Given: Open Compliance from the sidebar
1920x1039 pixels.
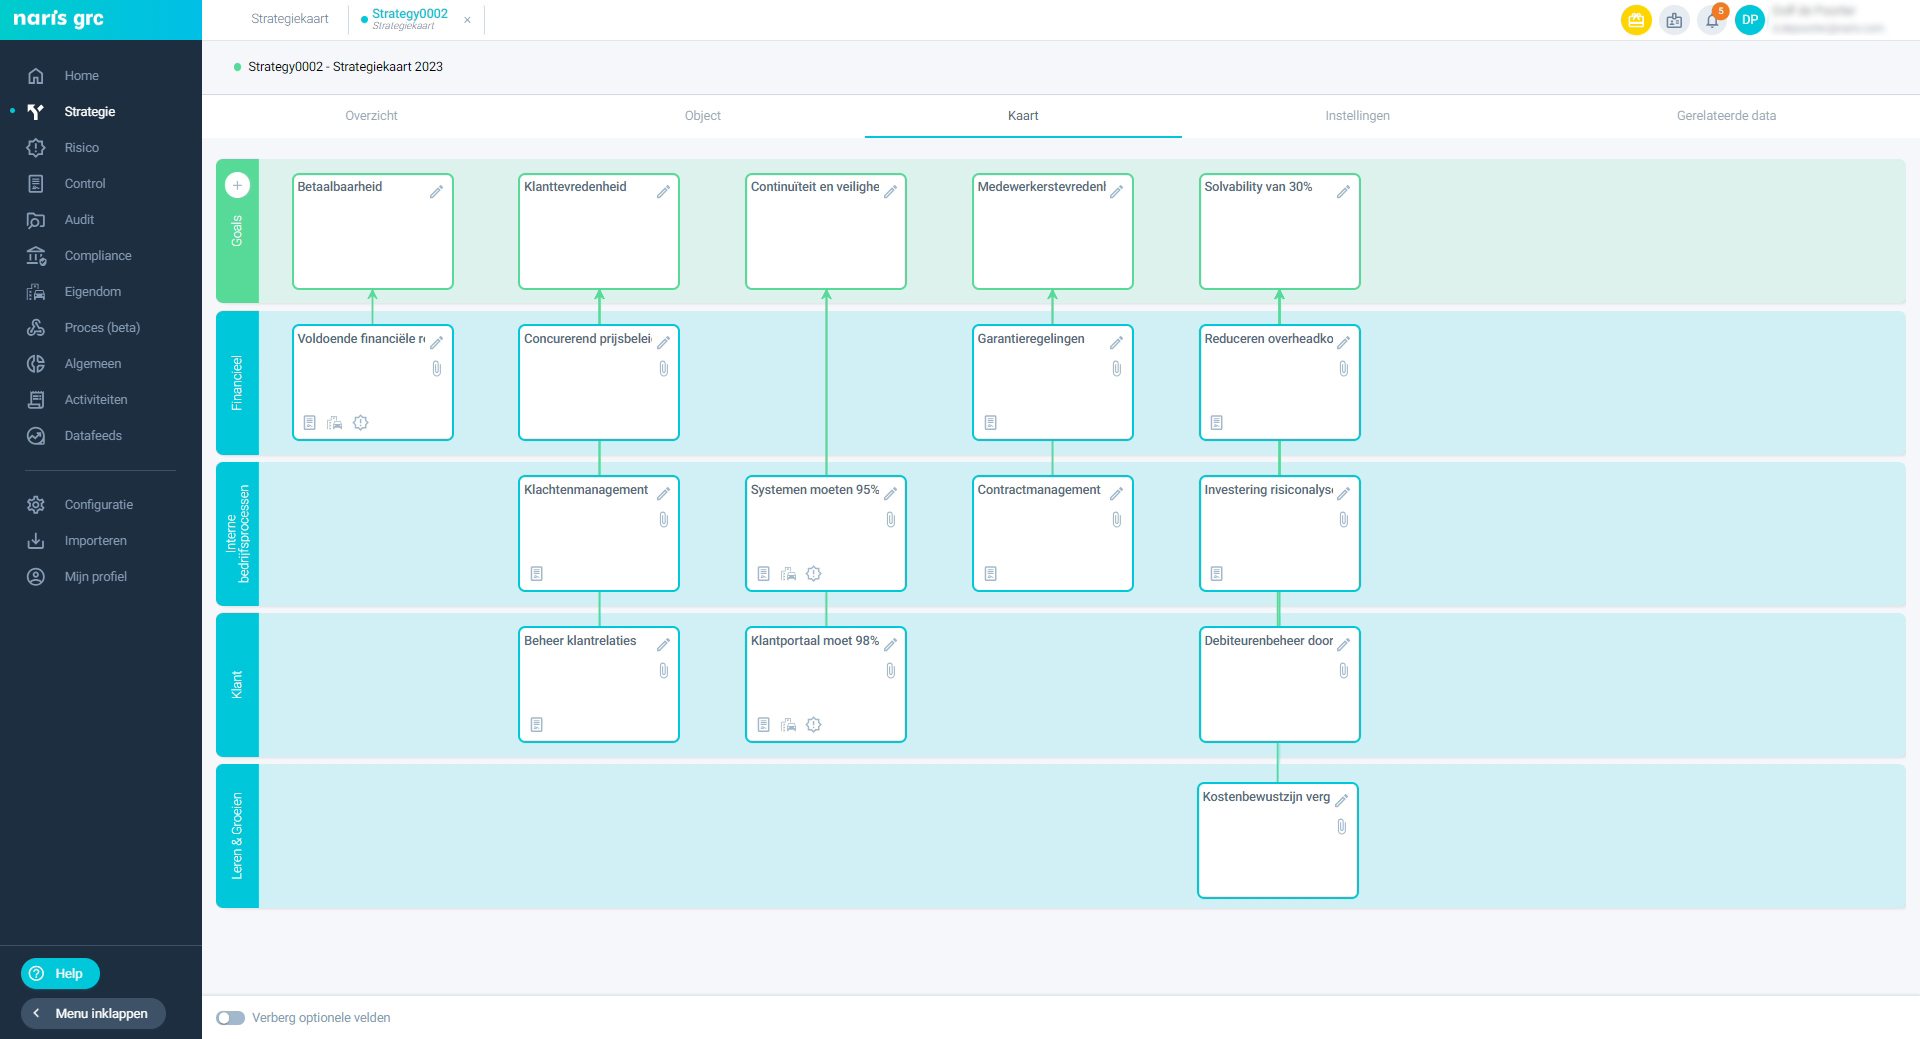Looking at the screenshot, I should (x=97, y=256).
